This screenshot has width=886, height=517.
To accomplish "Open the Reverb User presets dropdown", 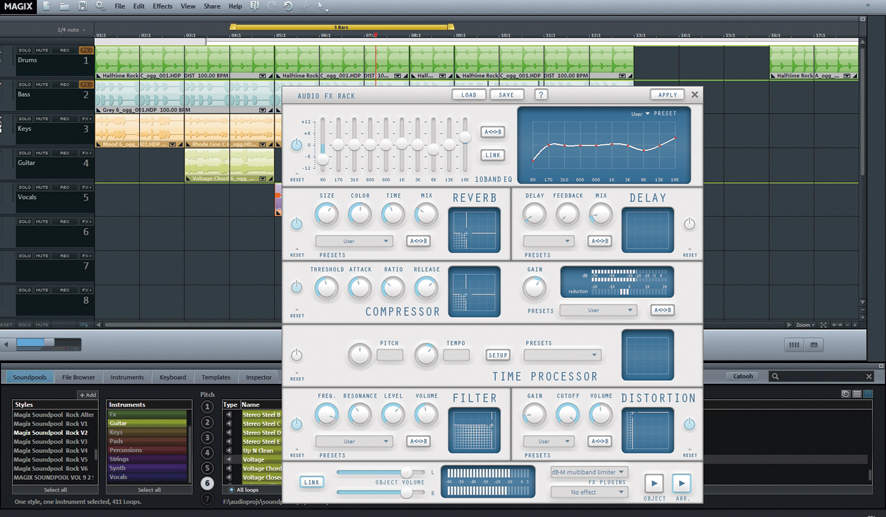I will 354,241.
